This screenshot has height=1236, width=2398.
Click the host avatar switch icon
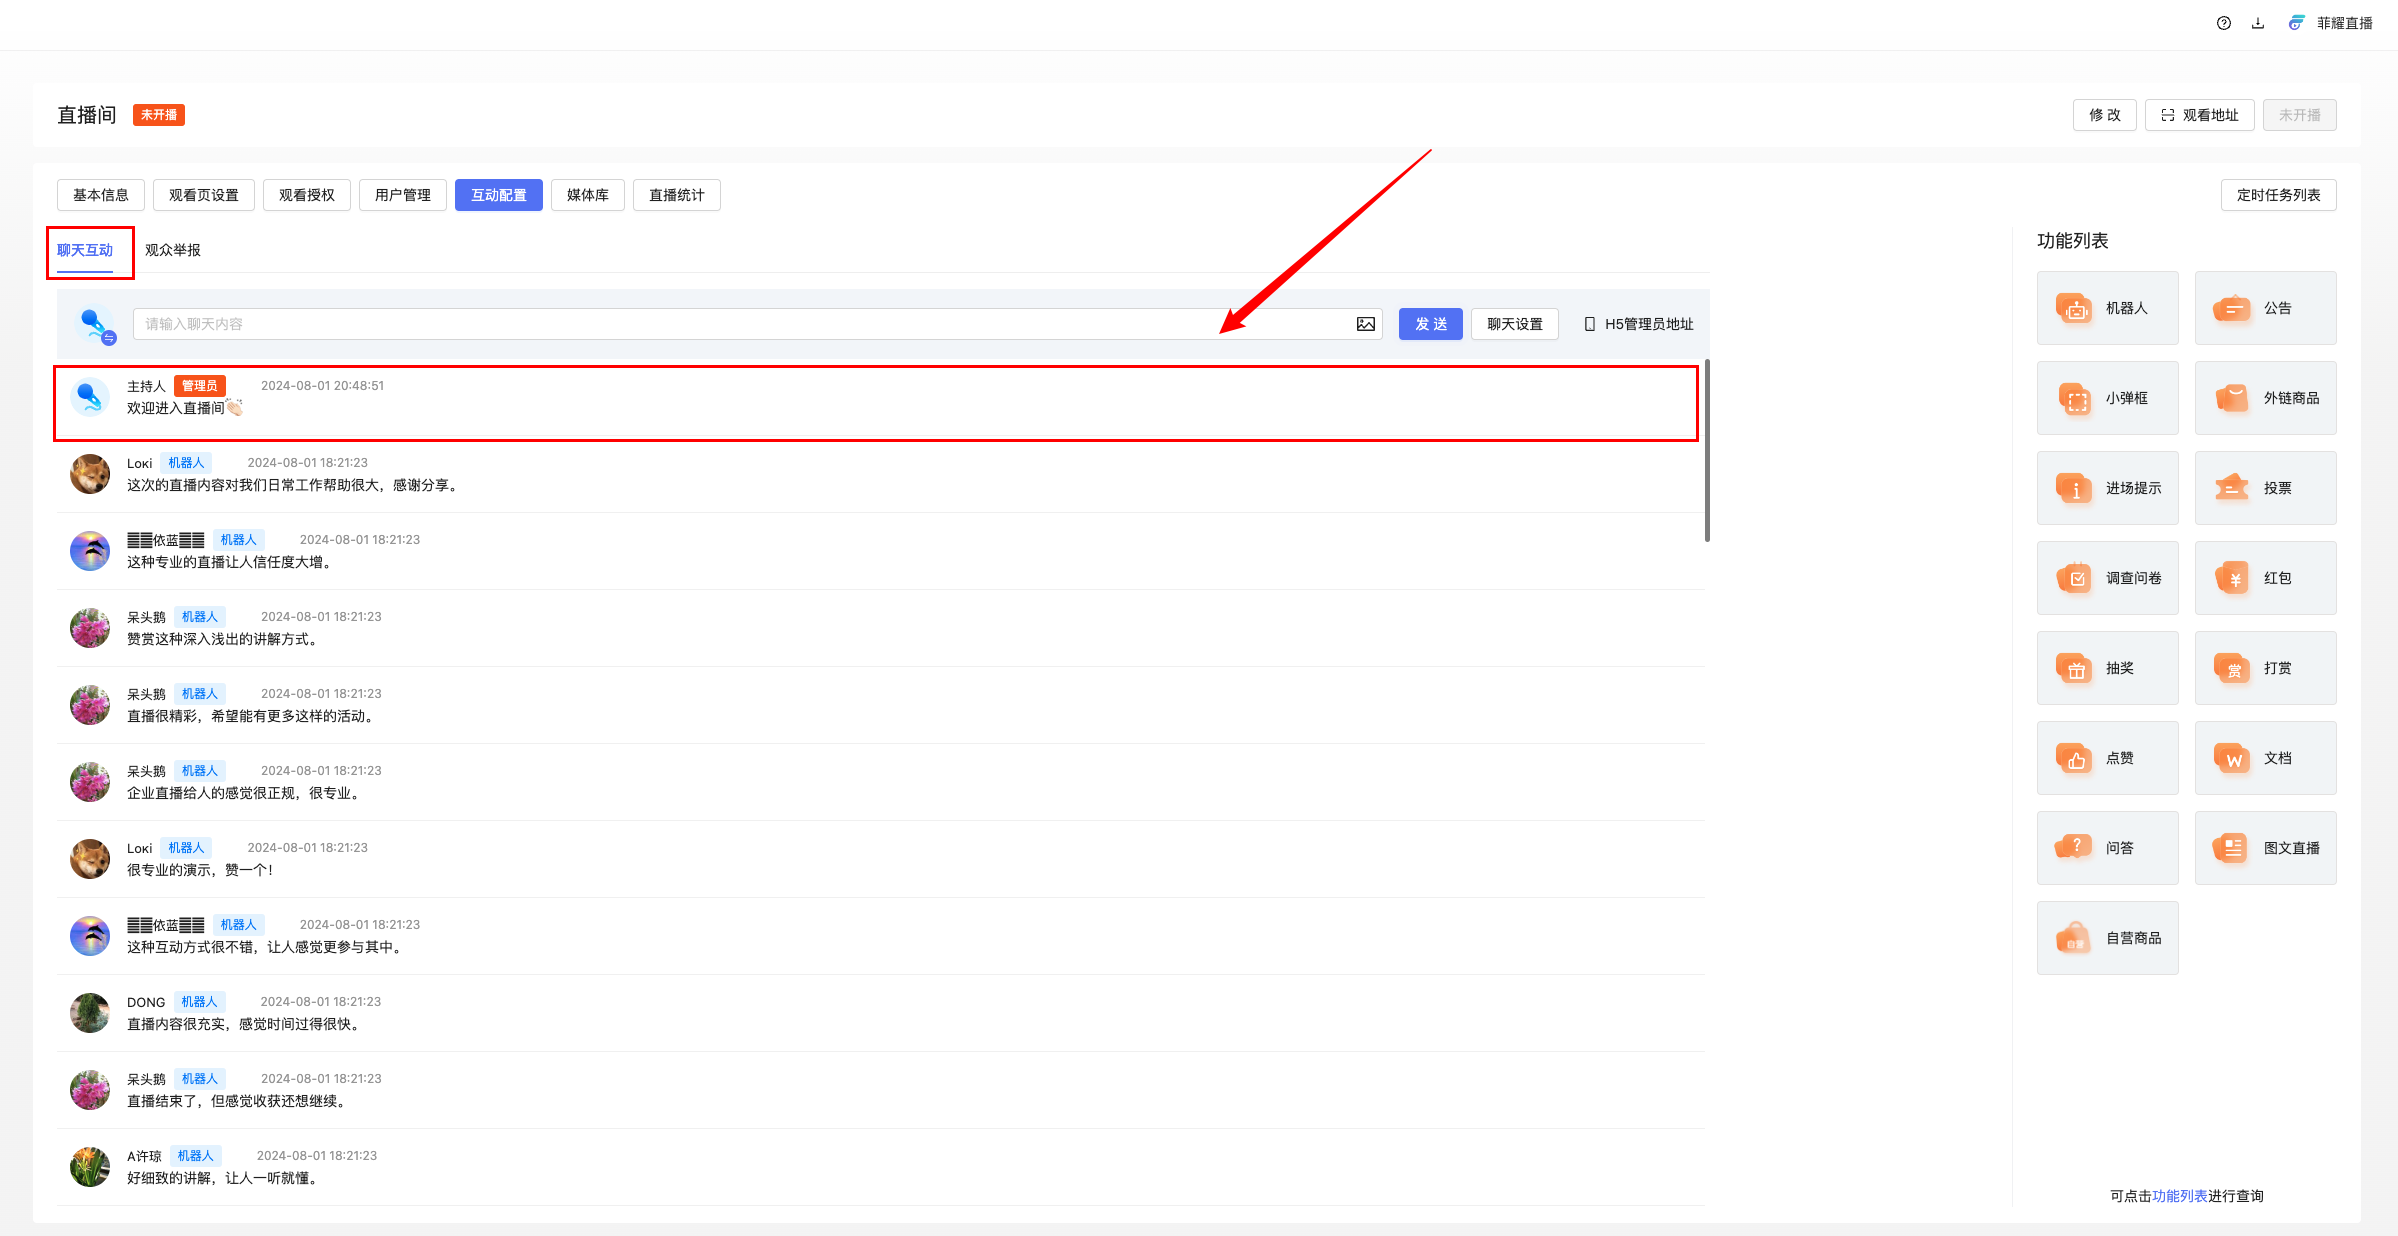click(109, 339)
